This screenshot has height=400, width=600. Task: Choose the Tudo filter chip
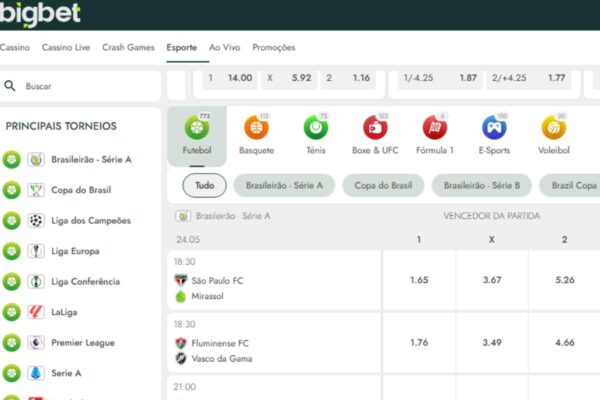point(204,185)
